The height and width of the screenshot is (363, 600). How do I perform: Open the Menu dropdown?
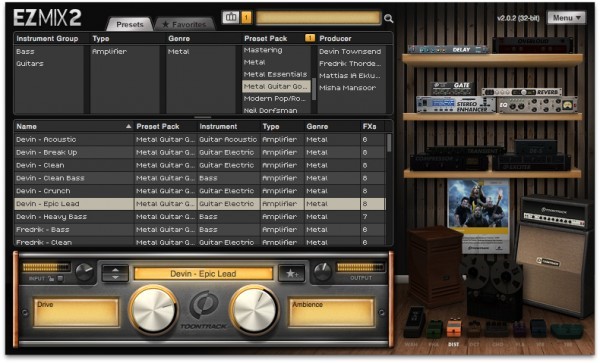(566, 18)
